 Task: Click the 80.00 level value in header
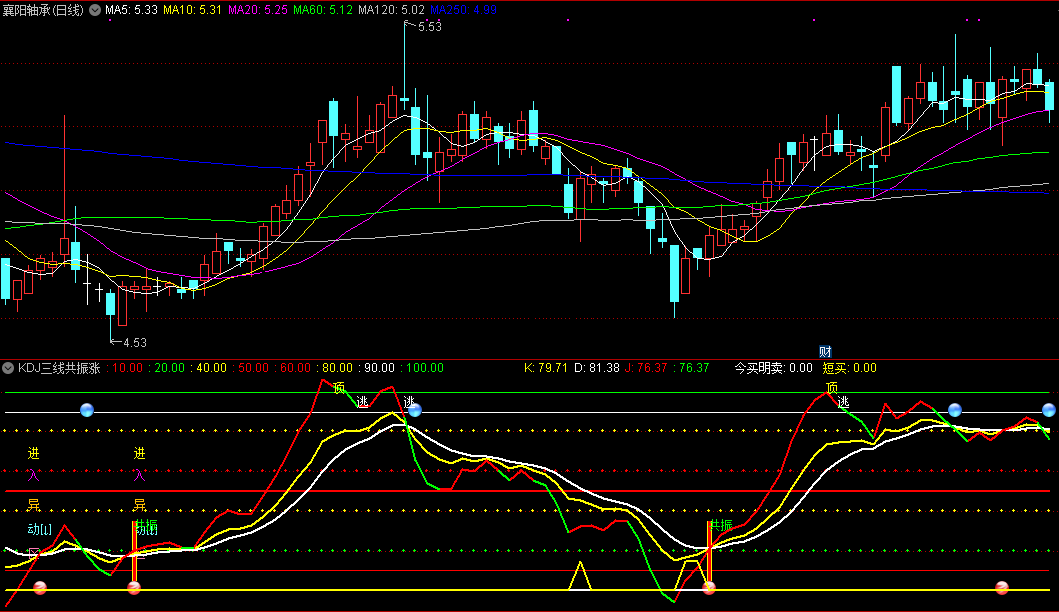click(337, 368)
